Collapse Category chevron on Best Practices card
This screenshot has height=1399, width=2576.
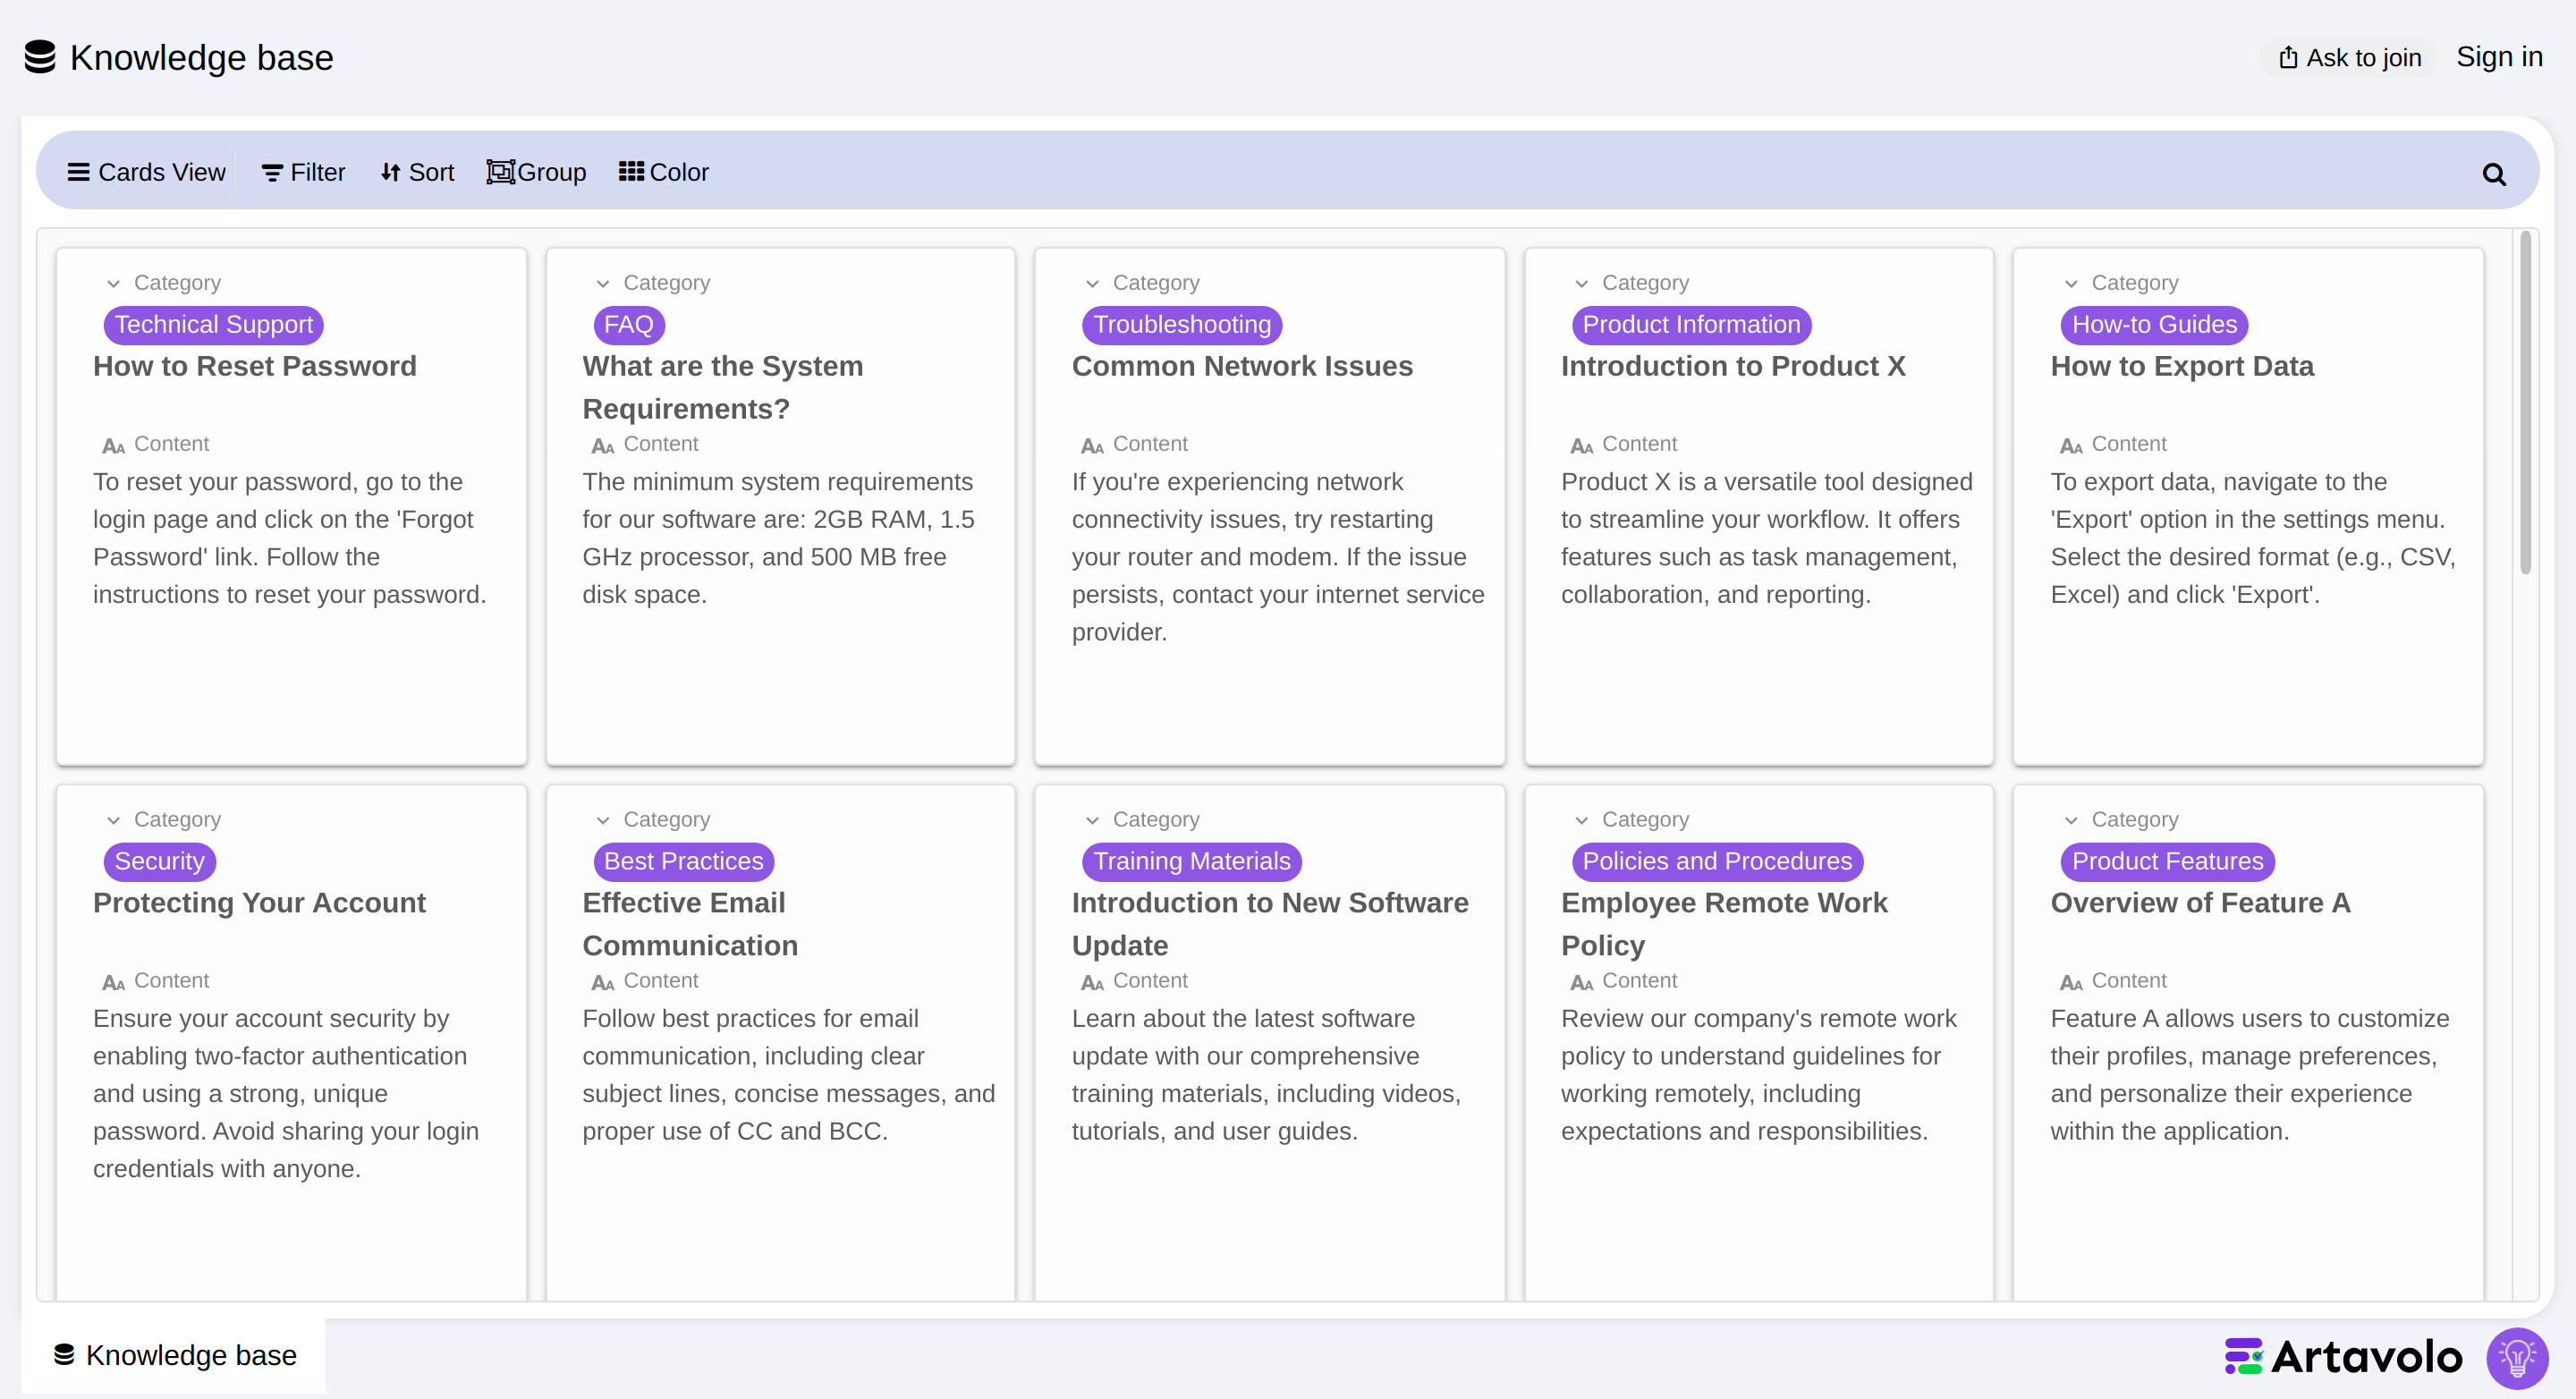[603, 820]
